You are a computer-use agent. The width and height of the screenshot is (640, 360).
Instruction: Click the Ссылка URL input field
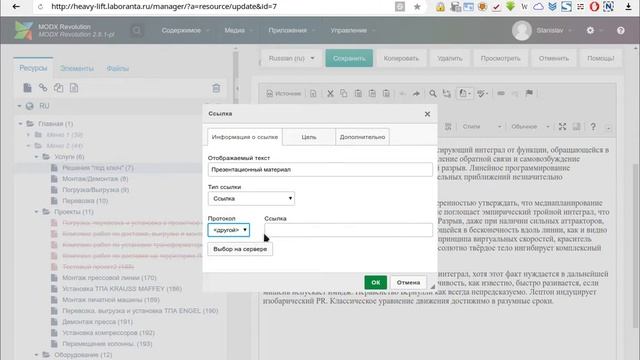pyautogui.click(x=348, y=230)
